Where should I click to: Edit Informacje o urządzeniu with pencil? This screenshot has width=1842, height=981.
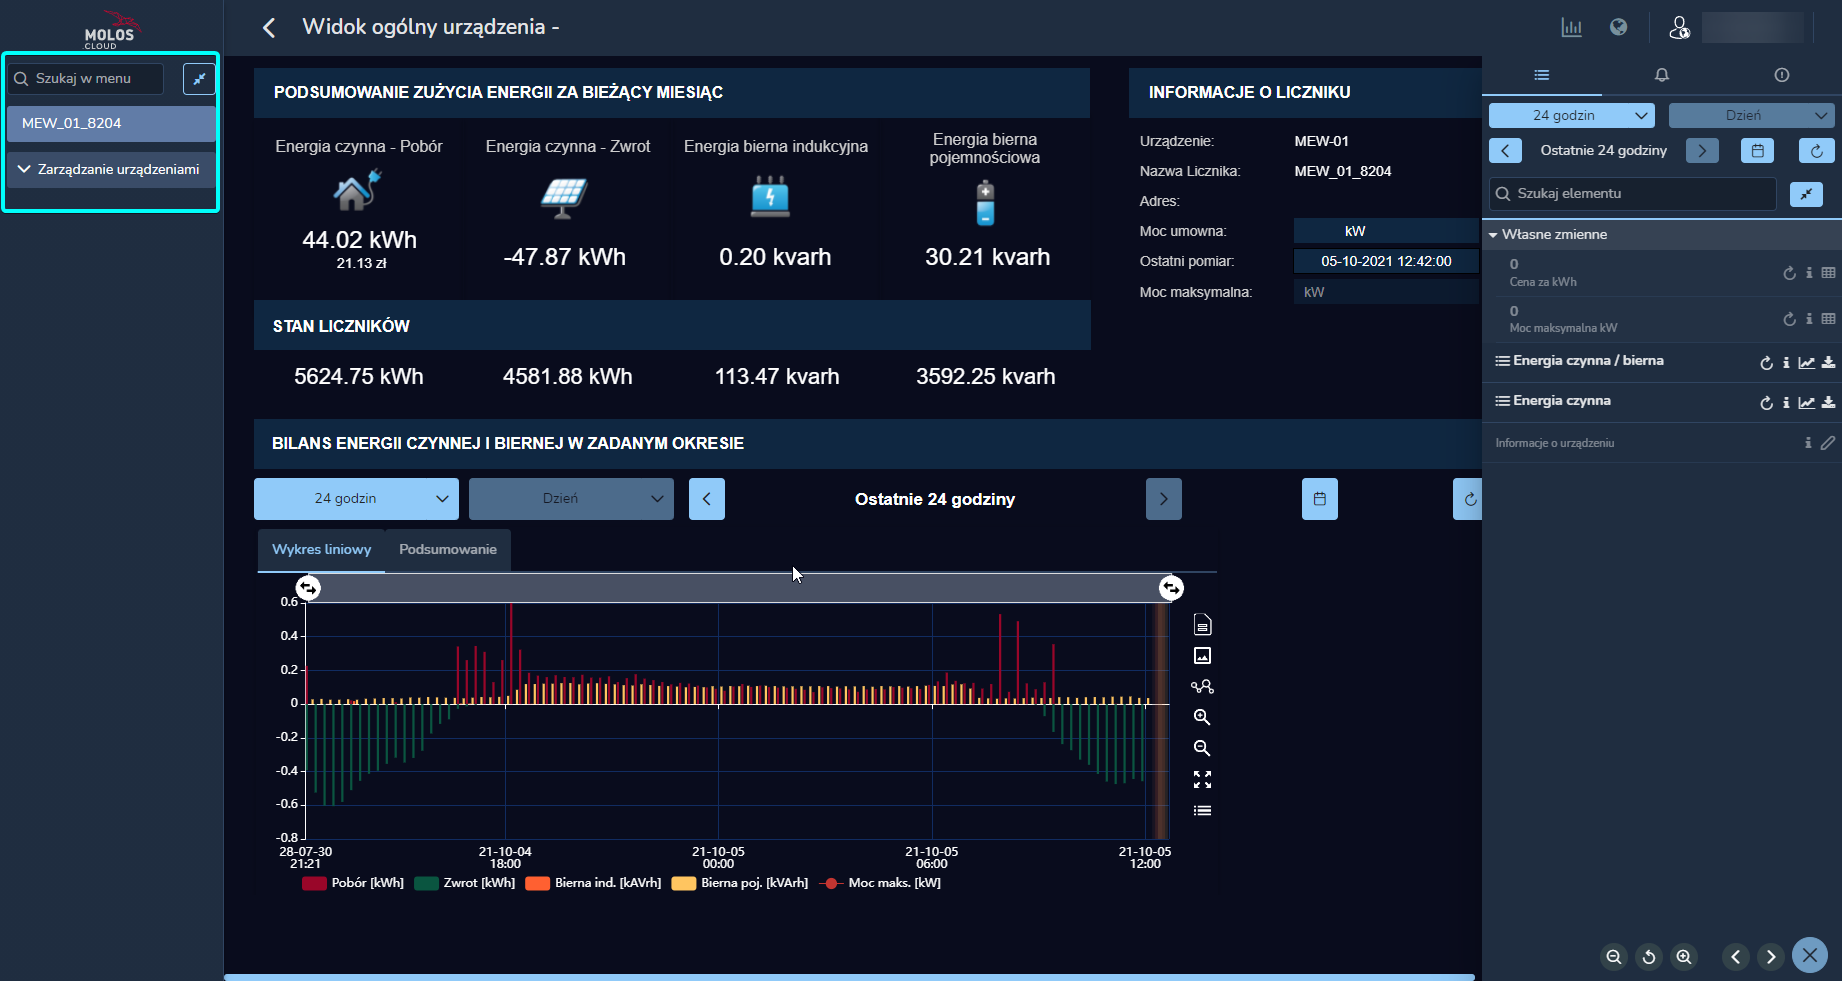point(1828,443)
